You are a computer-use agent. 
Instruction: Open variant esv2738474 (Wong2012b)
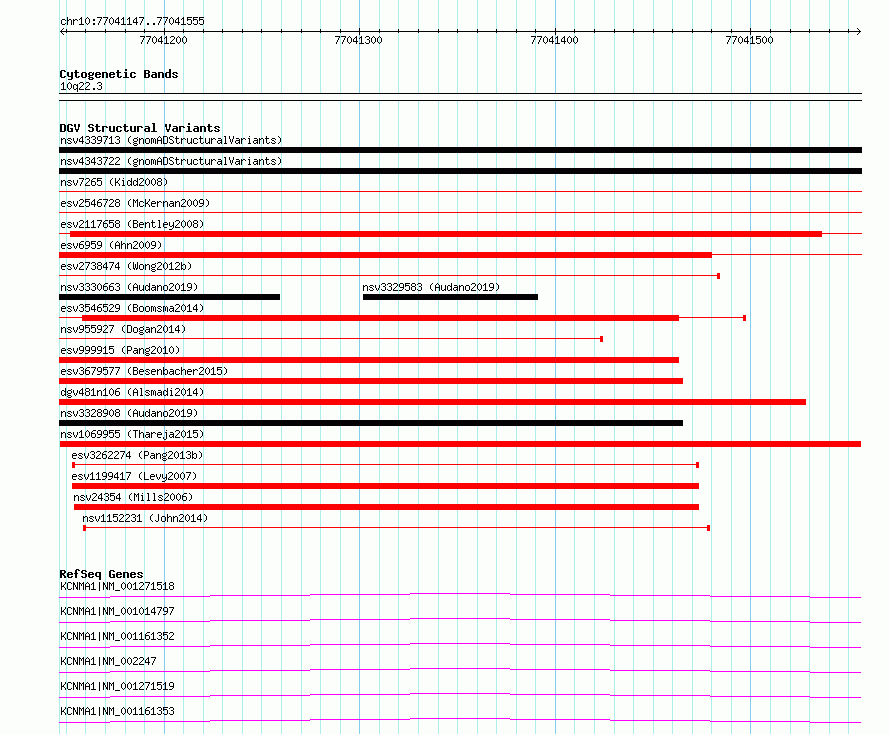click(126, 266)
